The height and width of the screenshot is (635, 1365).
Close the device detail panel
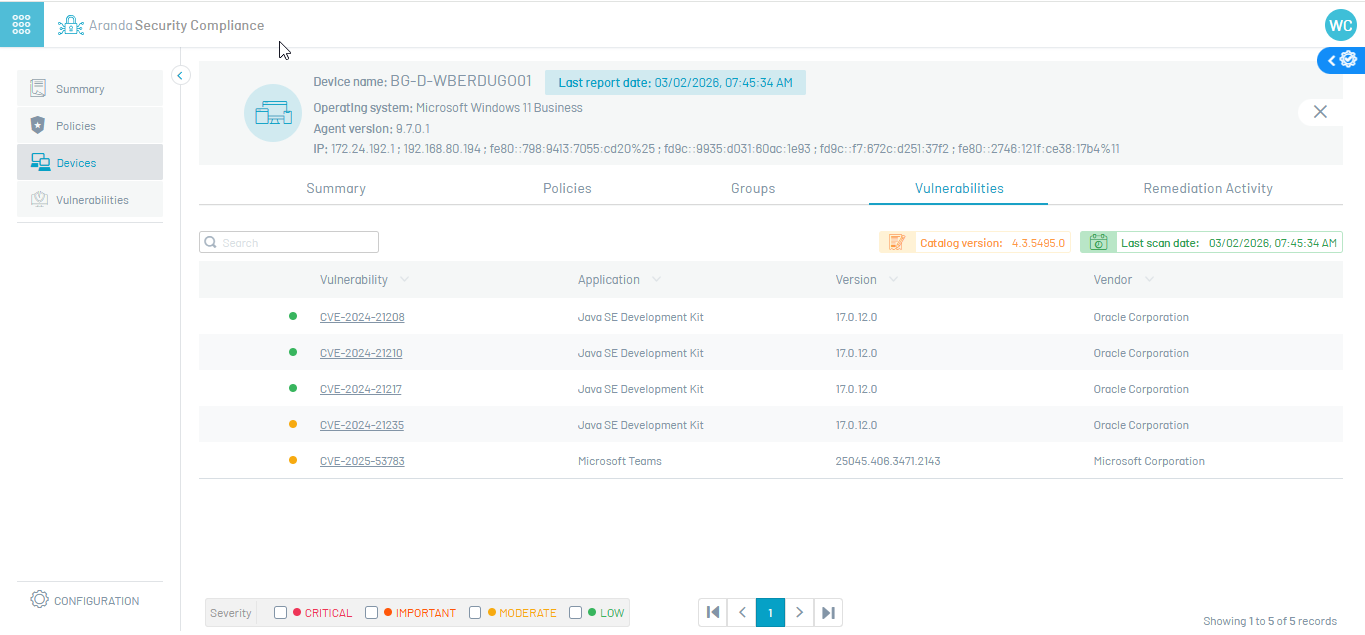(1320, 112)
